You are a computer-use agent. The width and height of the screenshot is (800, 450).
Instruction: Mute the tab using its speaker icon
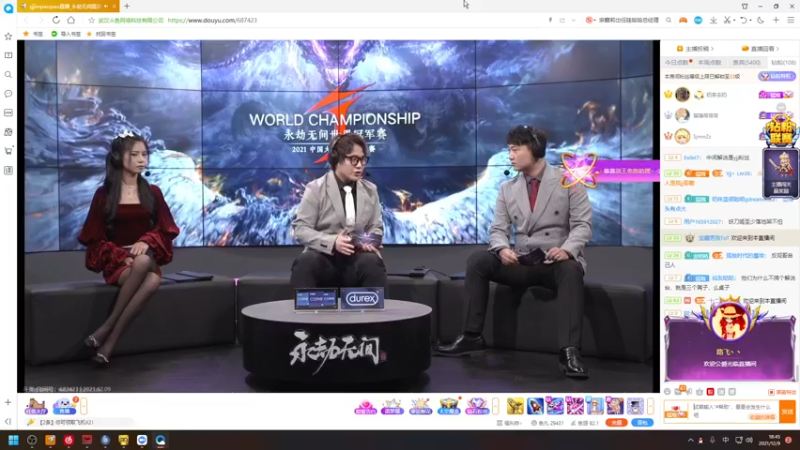click(106, 6)
